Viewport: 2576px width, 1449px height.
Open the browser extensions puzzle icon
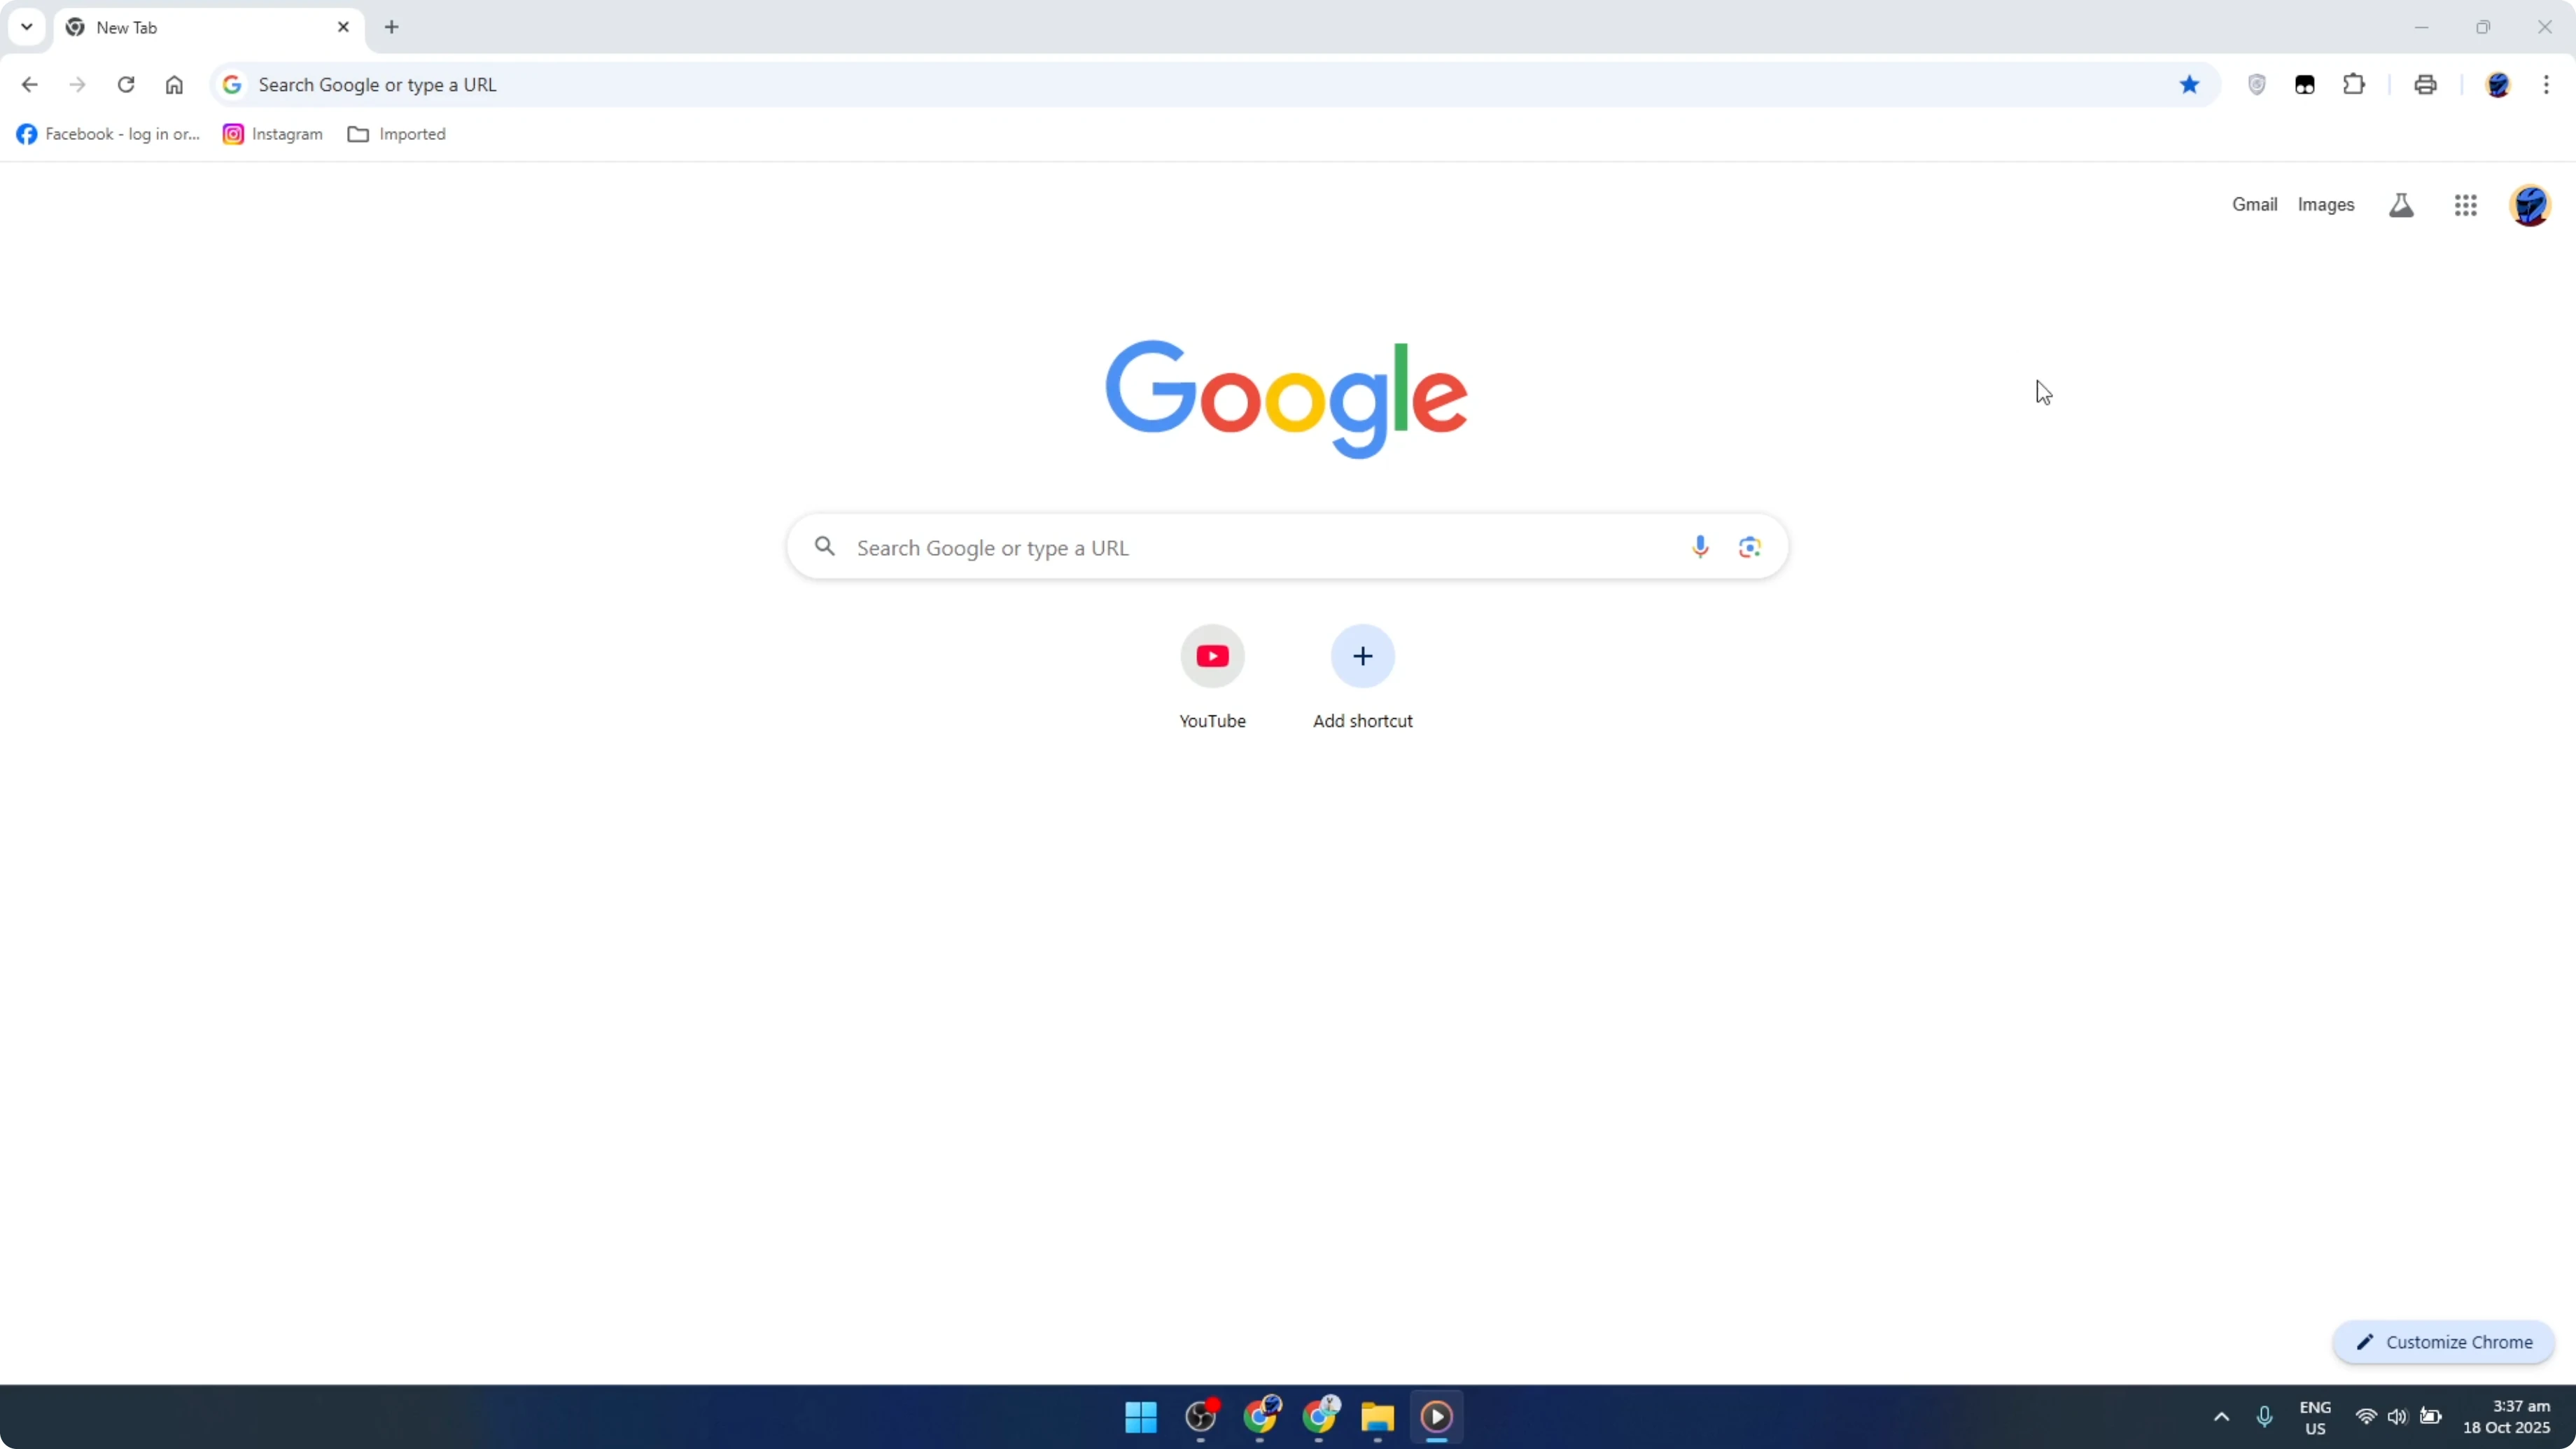[x=2355, y=85]
